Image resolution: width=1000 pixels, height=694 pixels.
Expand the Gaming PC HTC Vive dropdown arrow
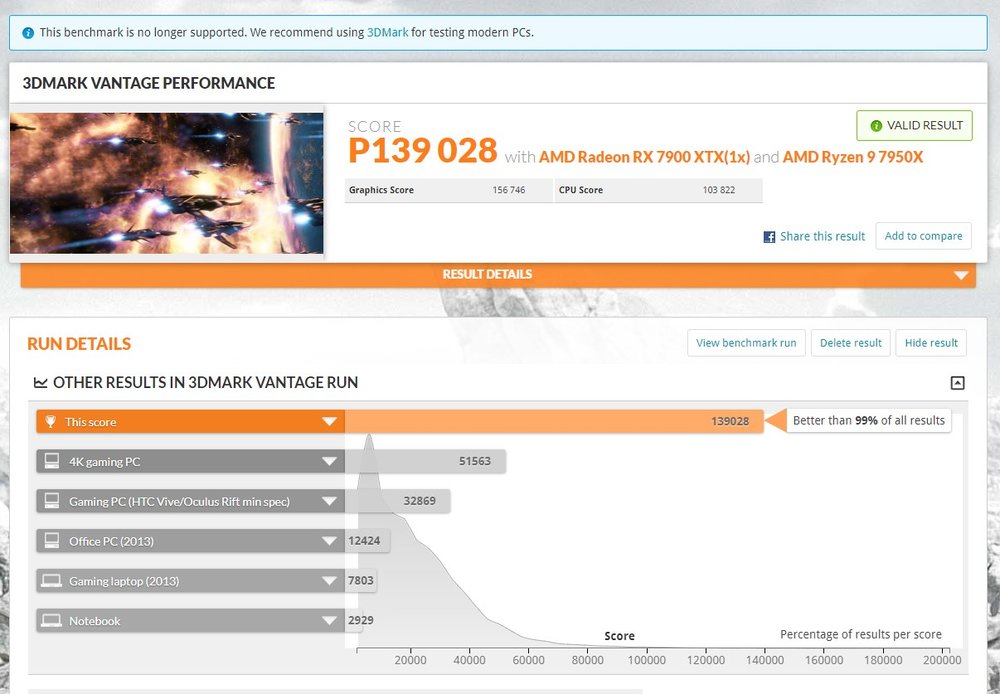tap(328, 501)
